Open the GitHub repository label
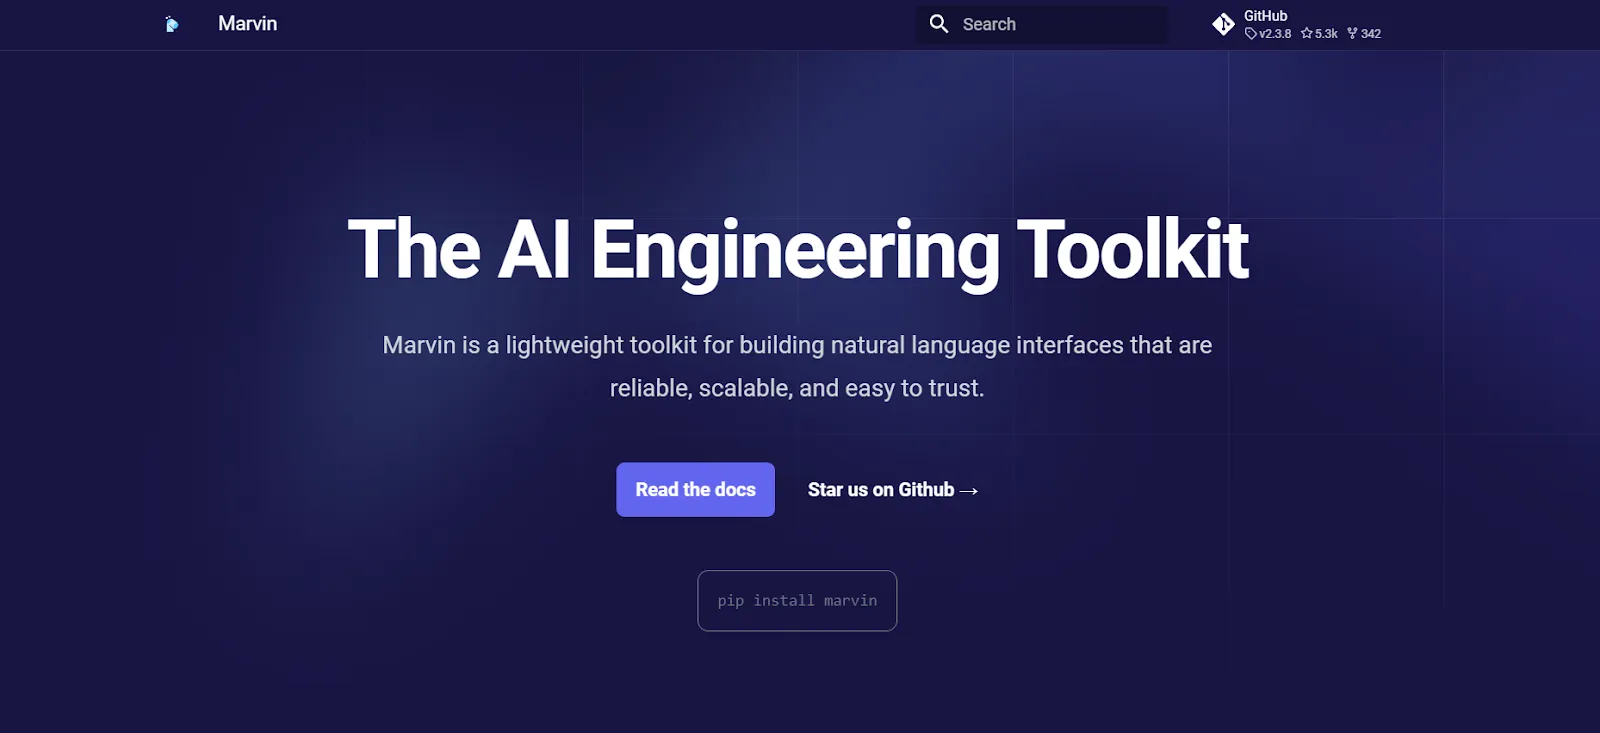This screenshot has height=733, width=1600. point(1265,16)
